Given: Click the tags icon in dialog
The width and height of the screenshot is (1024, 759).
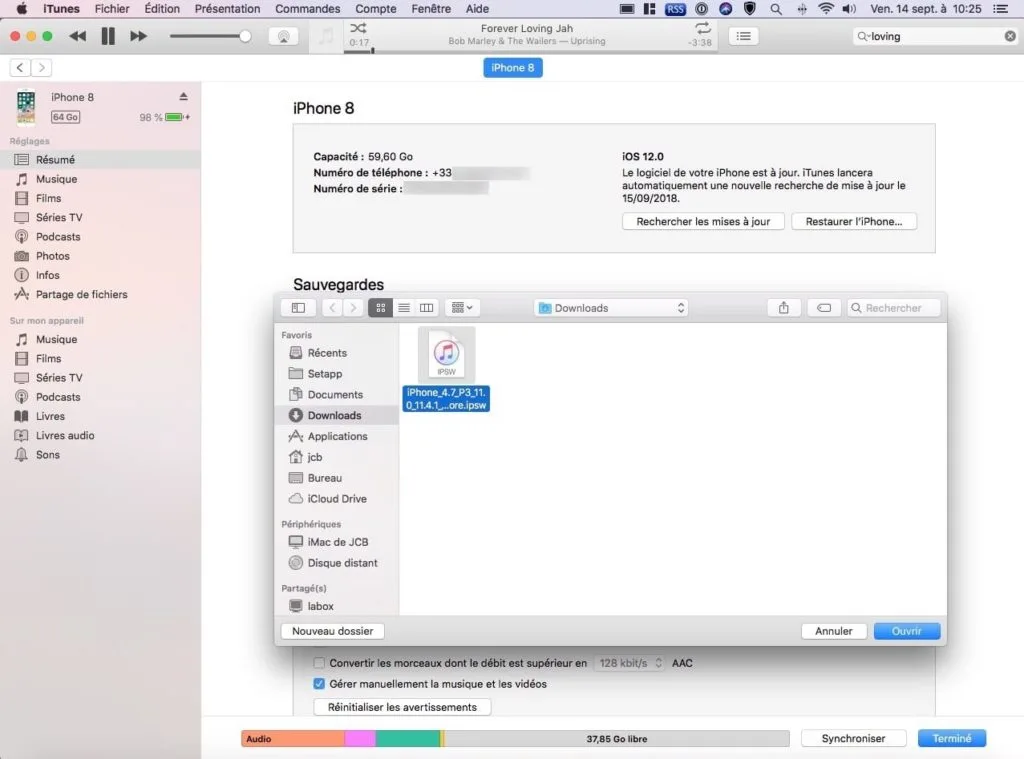Looking at the screenshot, I should tap(824, 308).
